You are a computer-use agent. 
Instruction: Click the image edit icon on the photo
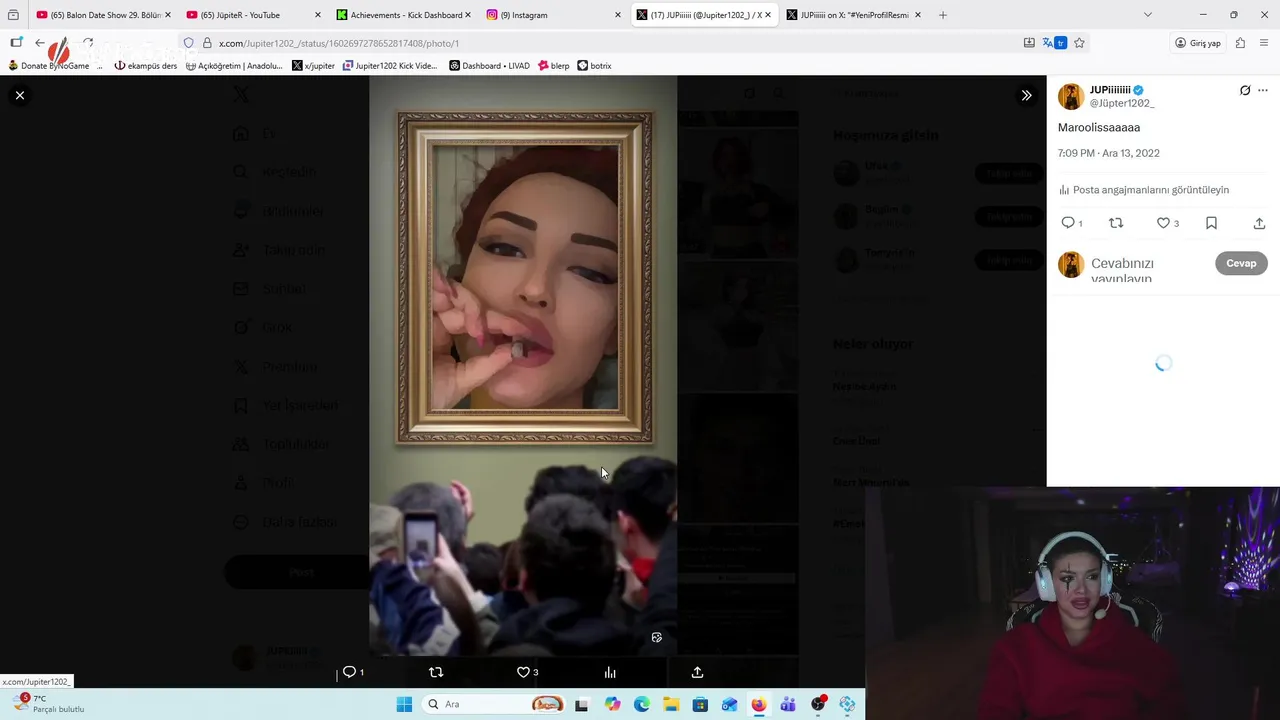tap(656, 637)
